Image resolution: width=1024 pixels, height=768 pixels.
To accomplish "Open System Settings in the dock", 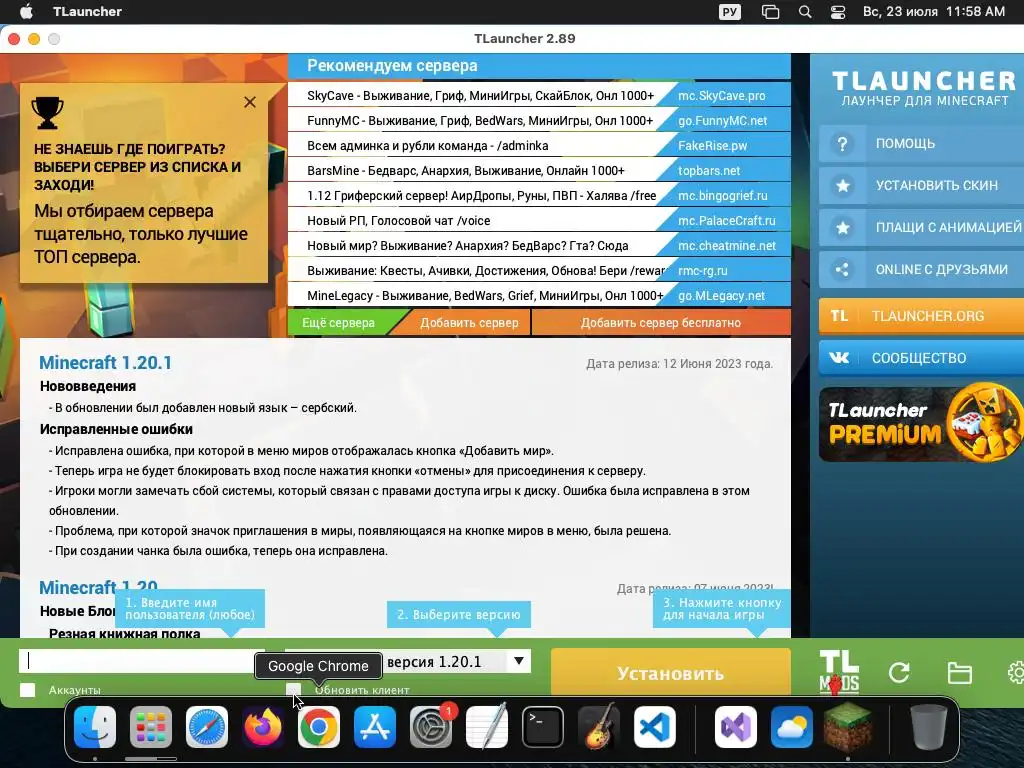I will coord(431,727).
